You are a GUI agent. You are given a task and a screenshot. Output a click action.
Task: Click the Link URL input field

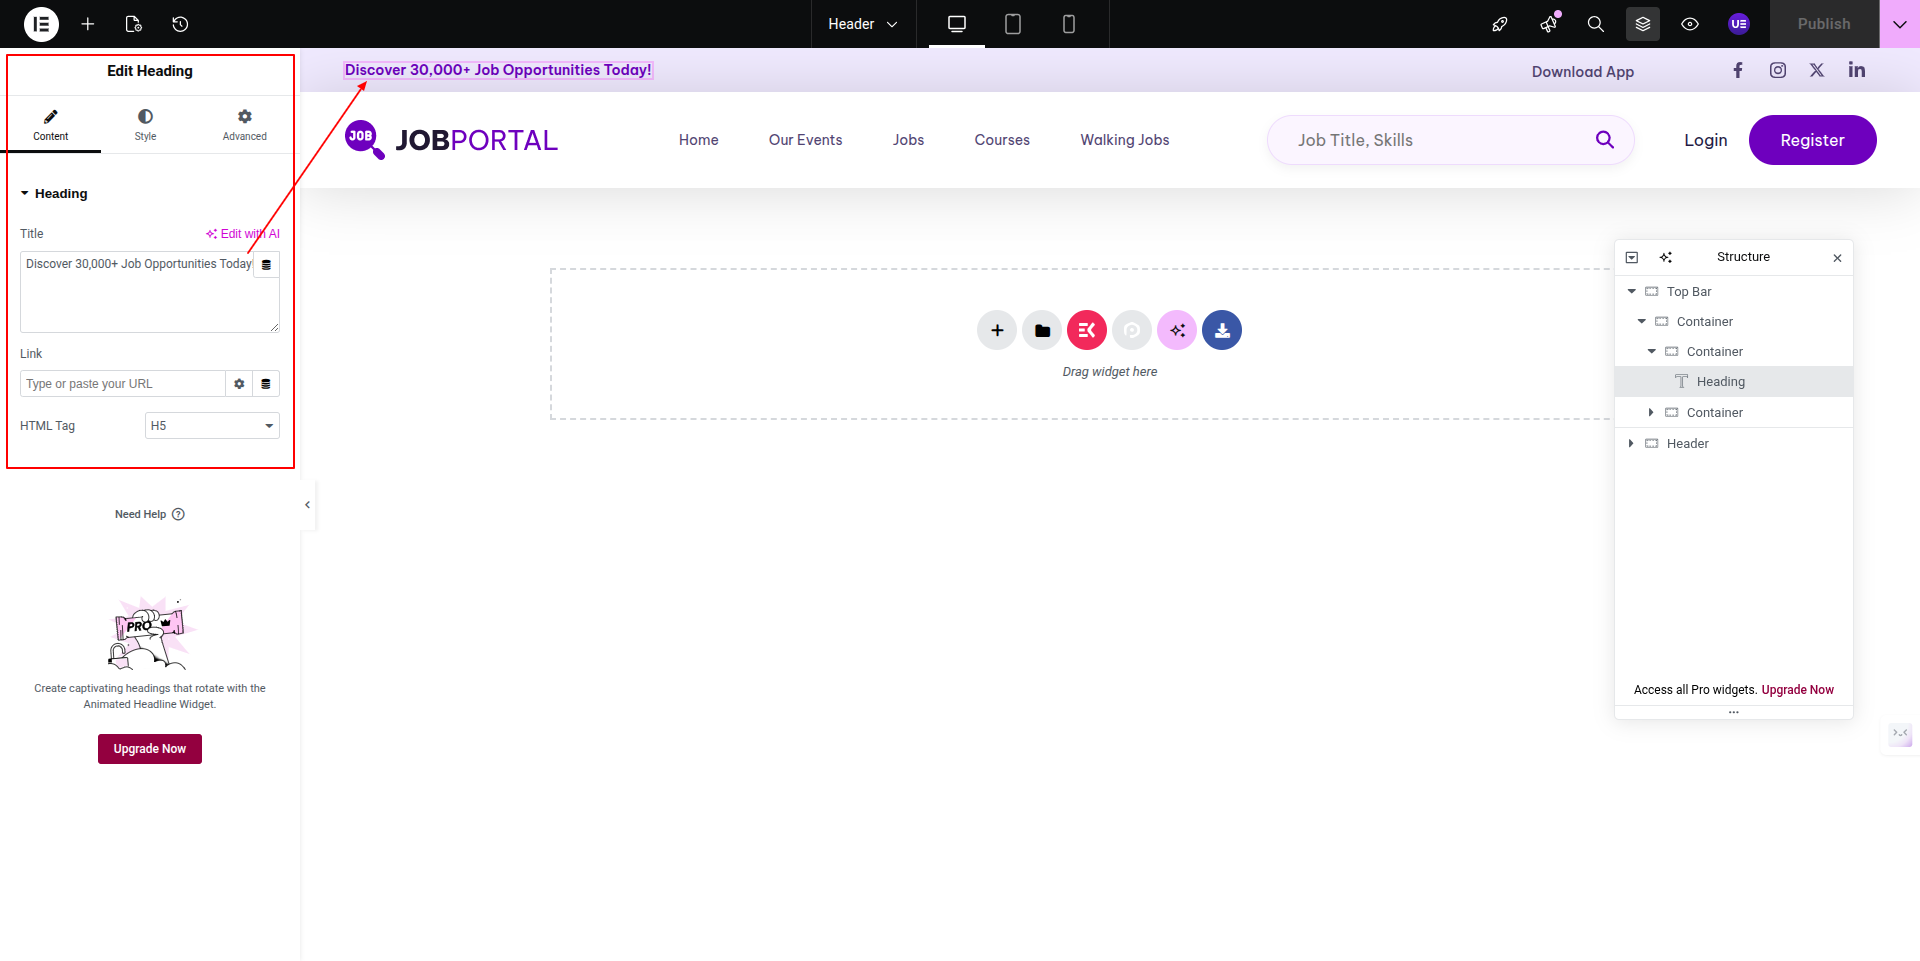point(122,384)
